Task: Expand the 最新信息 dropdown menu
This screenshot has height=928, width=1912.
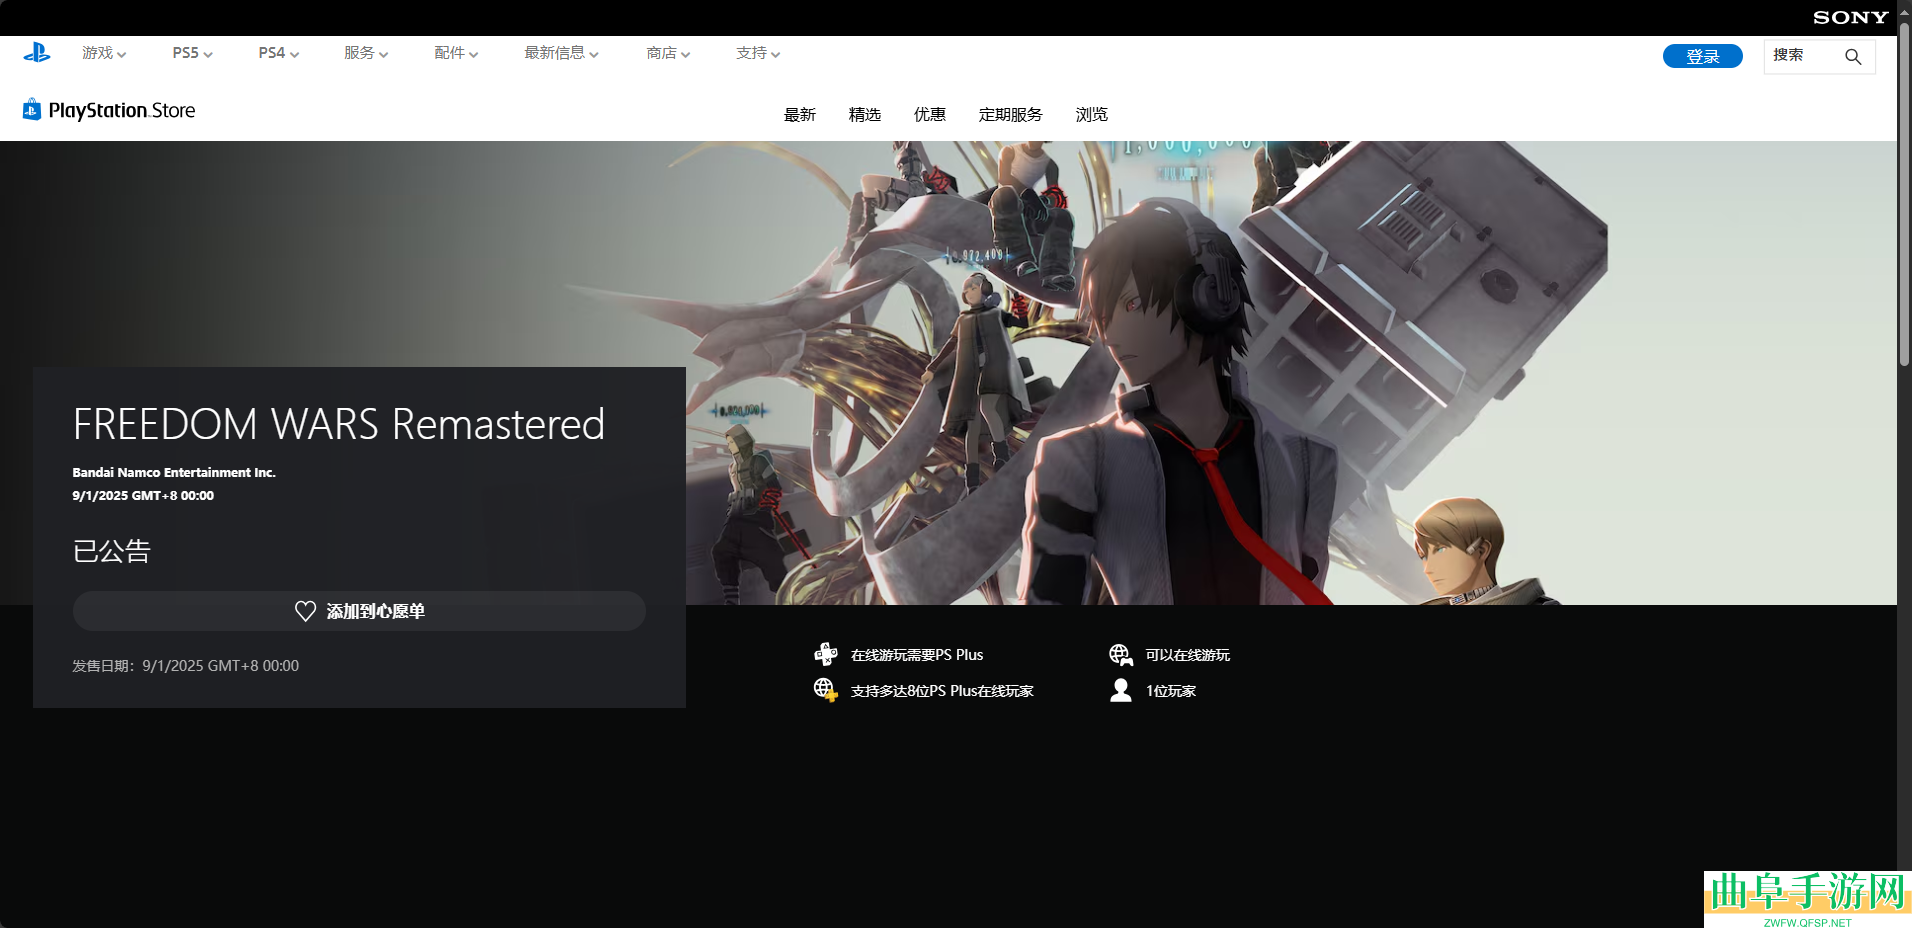Action: [x=561, y=53]
